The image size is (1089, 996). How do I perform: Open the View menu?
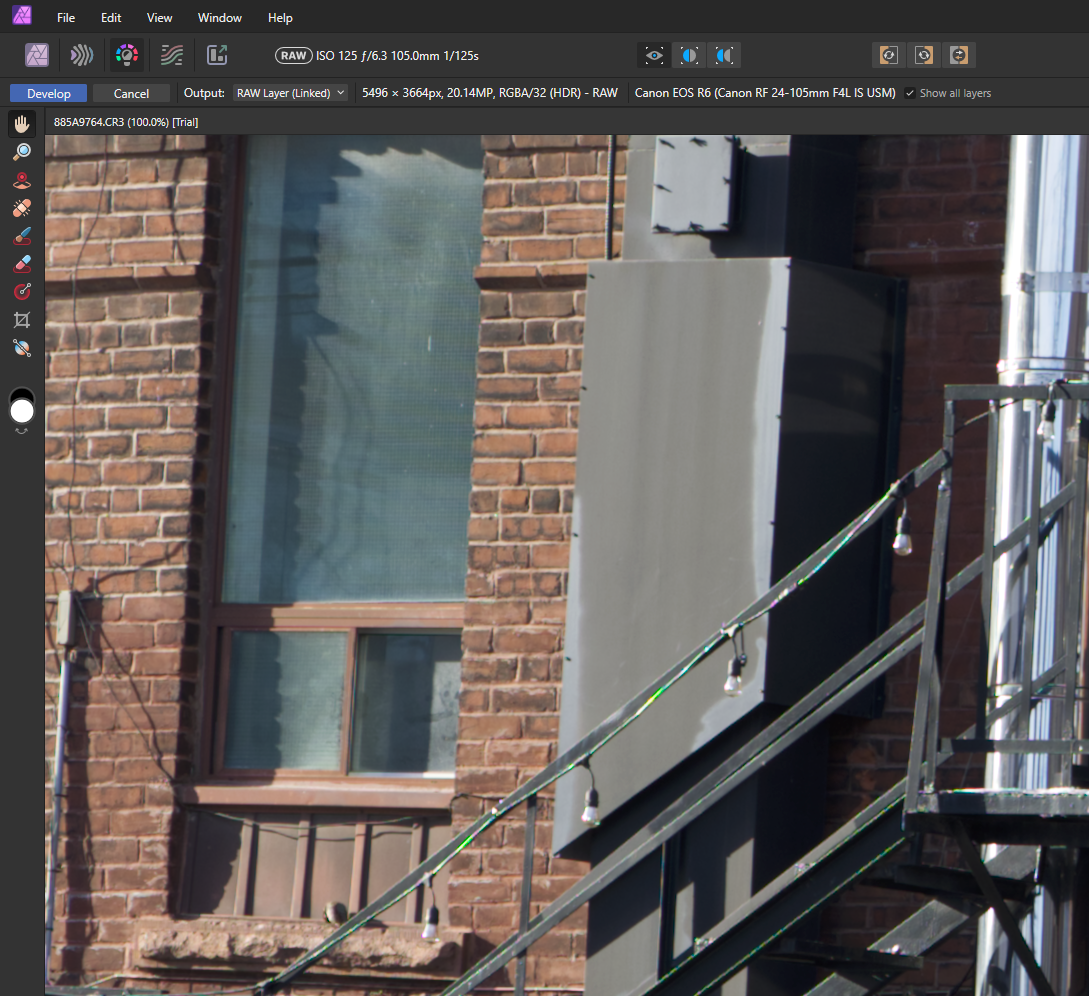click(x=159, y=17)
